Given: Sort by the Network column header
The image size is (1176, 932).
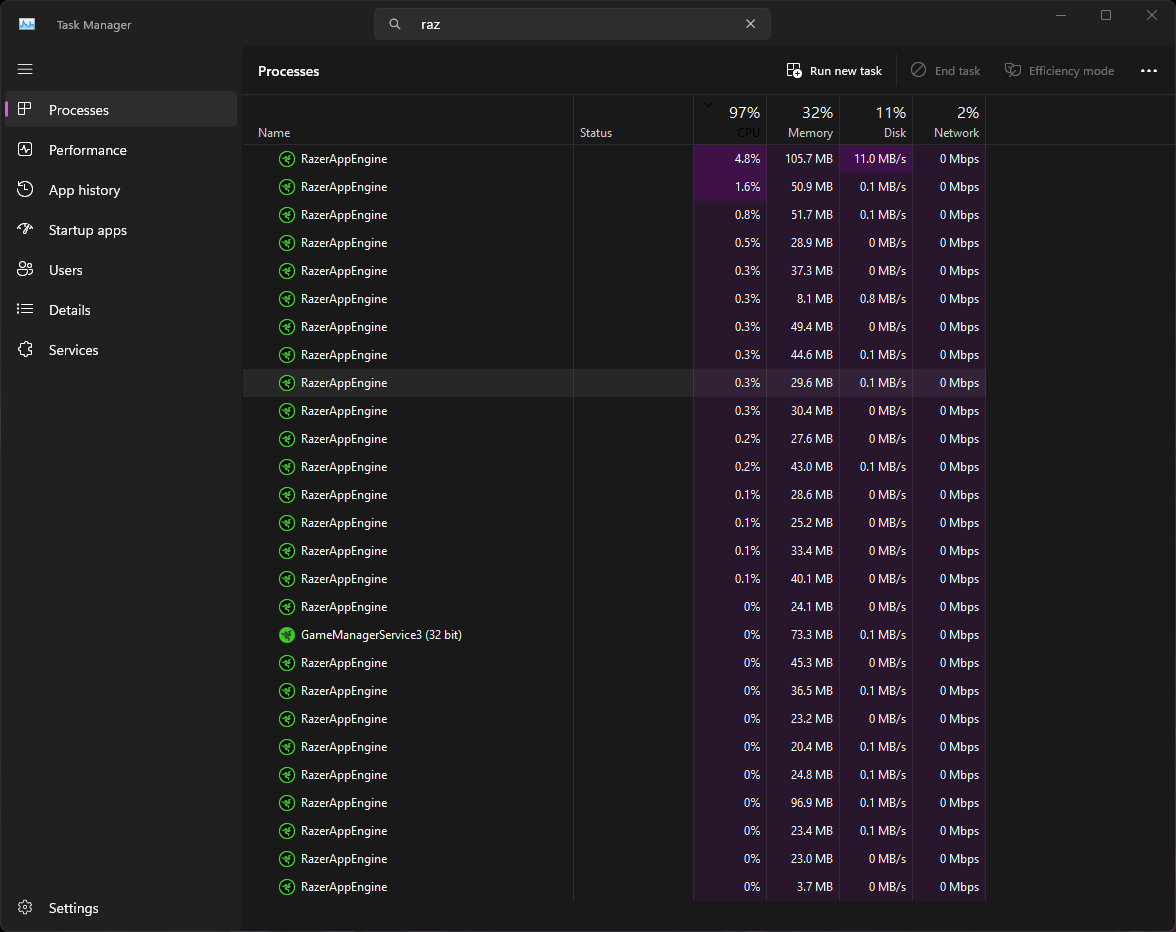Looking at the screenshot, I should coord(949,121).
